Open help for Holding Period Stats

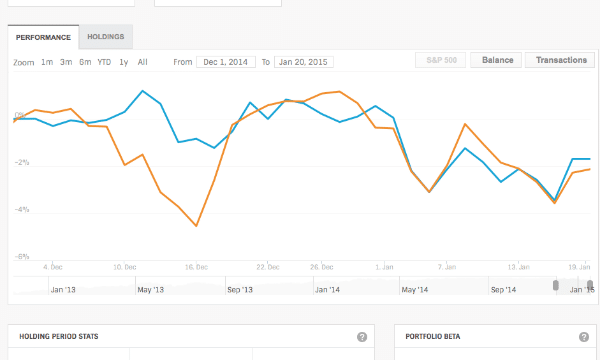click(362, 337)
